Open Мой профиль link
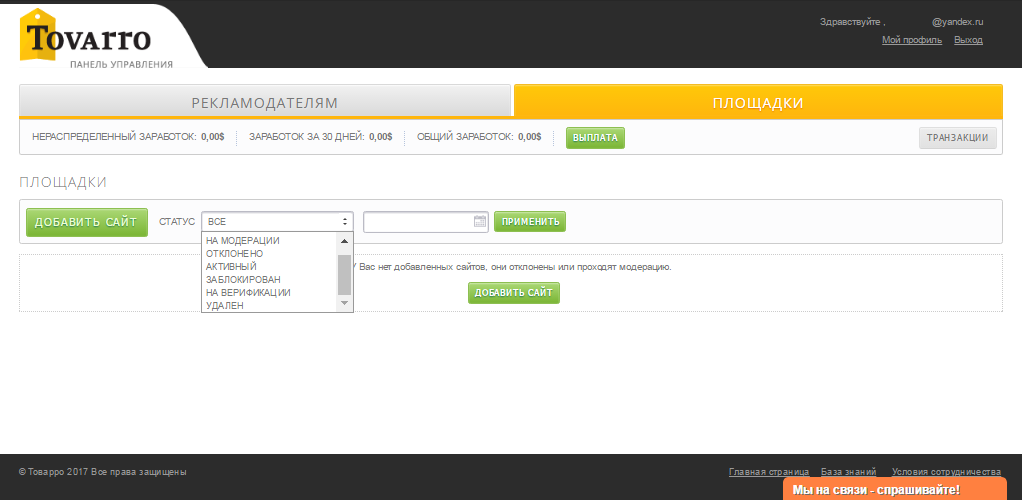Viewport: 1022px width, 500px height. coord(912,40)
